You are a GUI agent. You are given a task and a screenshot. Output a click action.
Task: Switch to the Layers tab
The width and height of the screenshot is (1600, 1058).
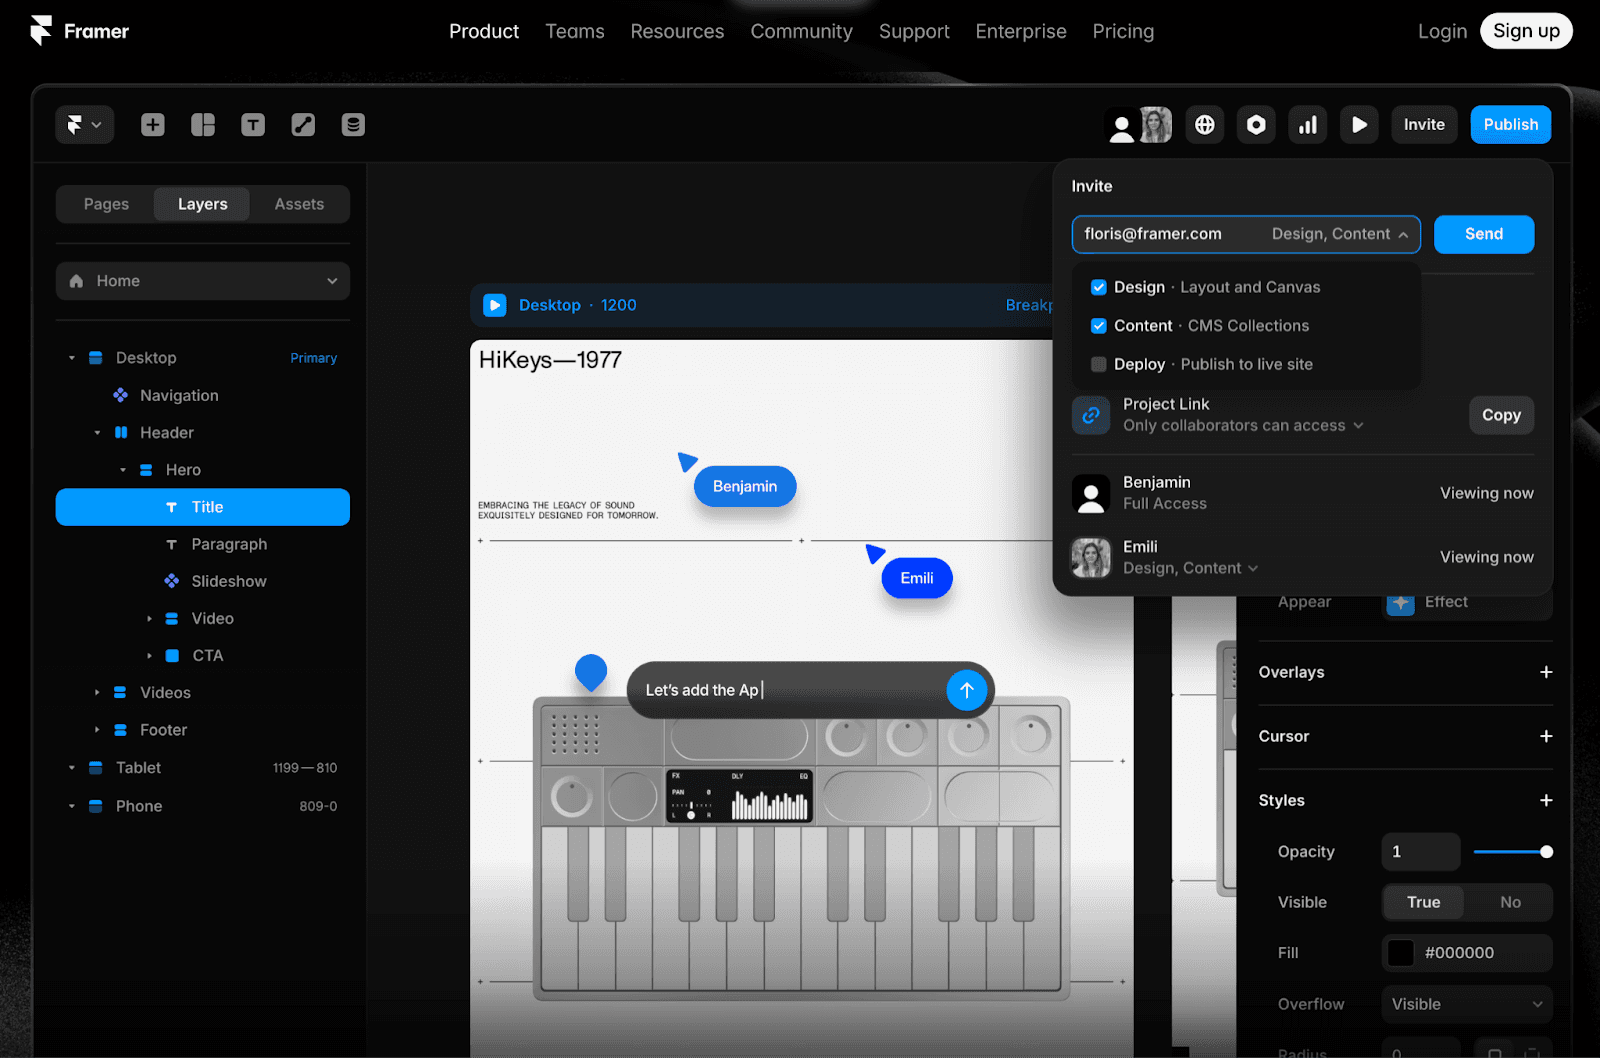coord(202,204)
